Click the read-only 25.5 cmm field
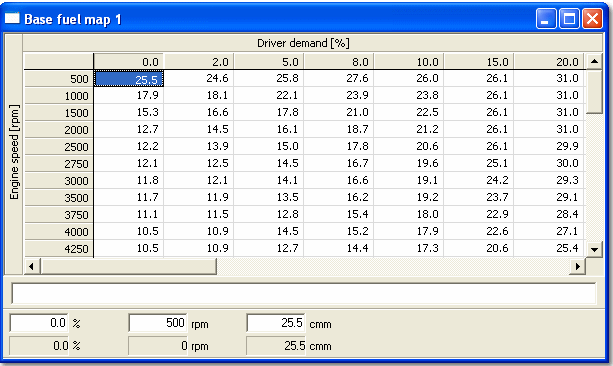613x366 pixels. click(276, 346)
